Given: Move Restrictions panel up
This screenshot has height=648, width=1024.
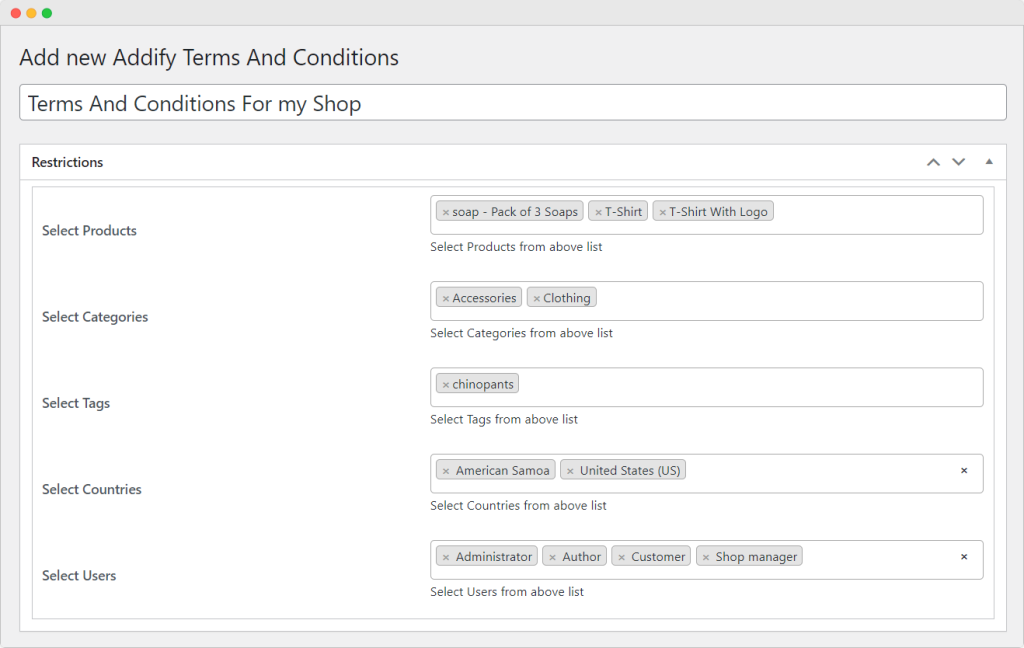Looking at the screenshot, I should (933, 162).
